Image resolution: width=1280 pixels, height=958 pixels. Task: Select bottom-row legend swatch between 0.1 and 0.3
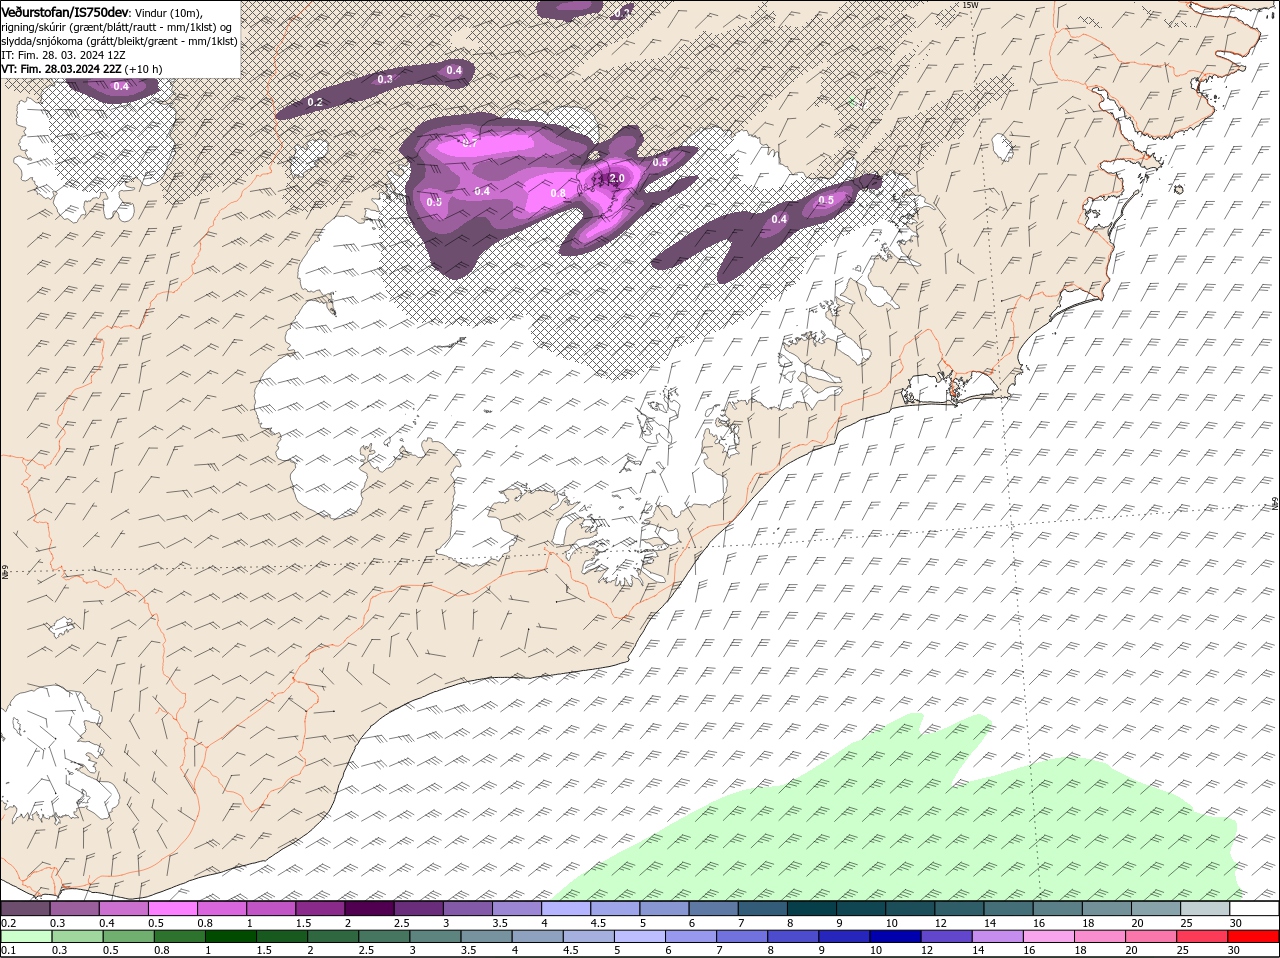pos(26,937)
